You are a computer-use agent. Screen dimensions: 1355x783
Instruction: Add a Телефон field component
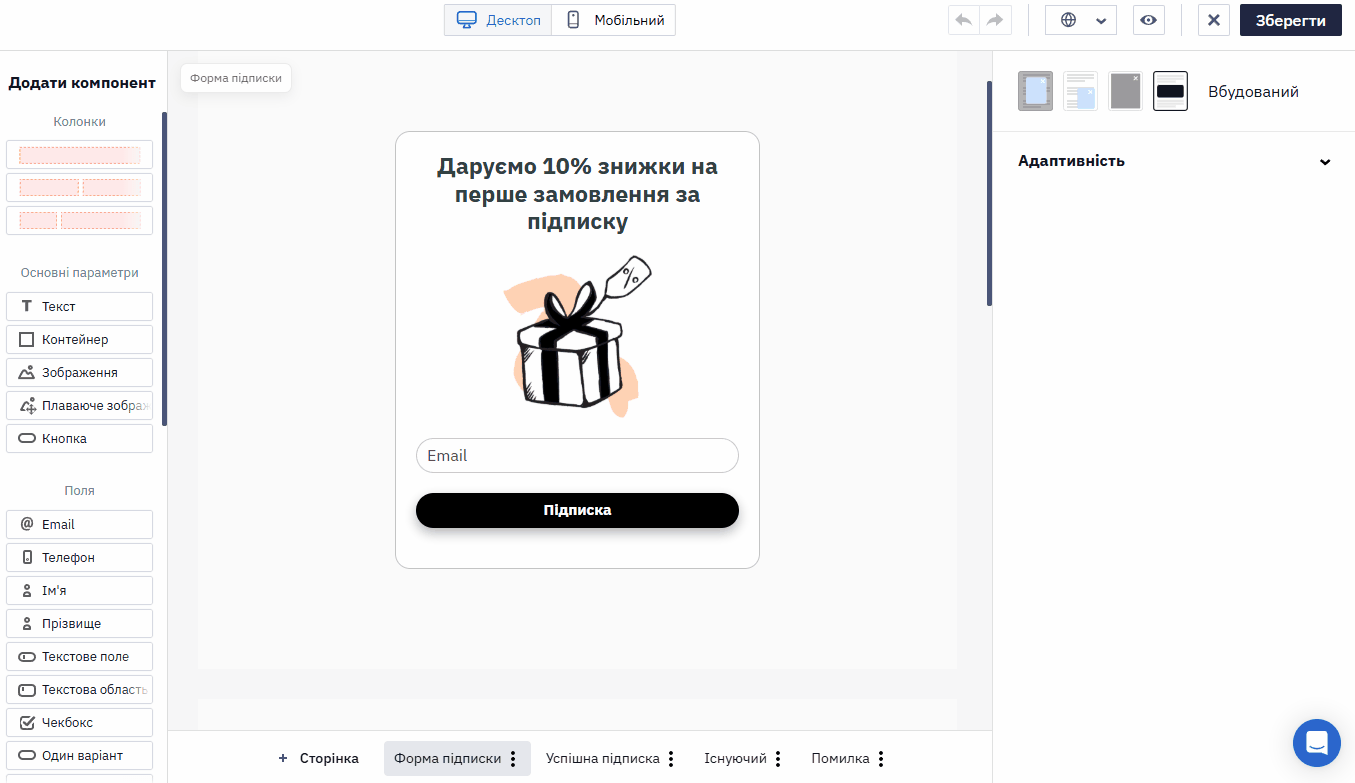[79, 557]
